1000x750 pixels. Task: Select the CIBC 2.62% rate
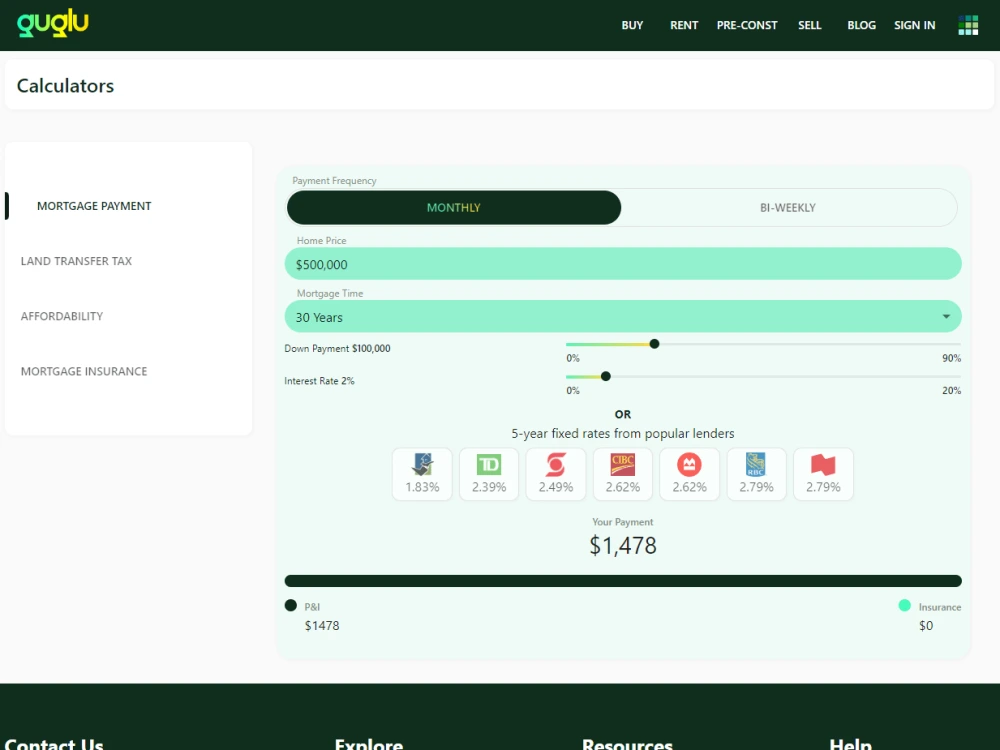pyautogui.click(x=622, y=473)
